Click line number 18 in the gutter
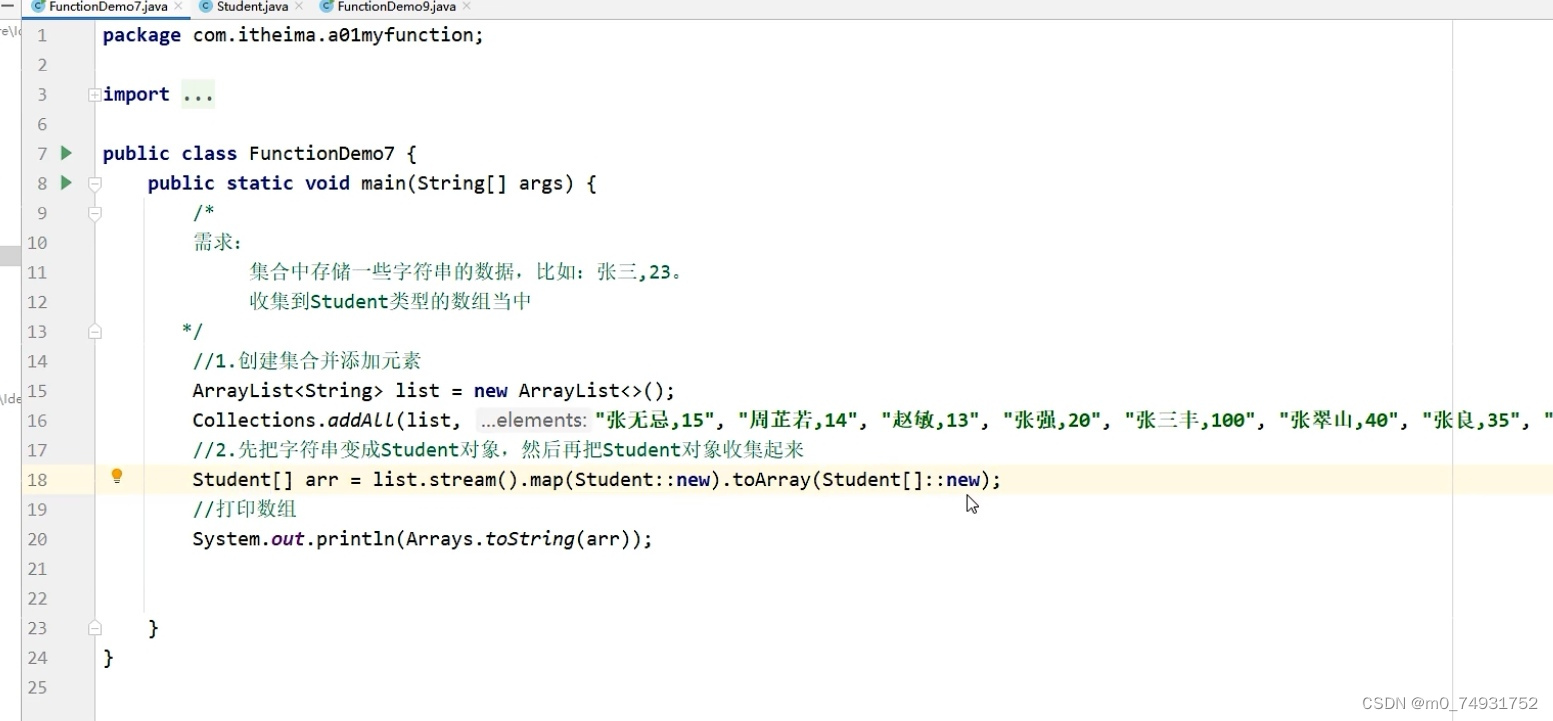Screen dimensions: 1553x721 (x=37, y=480)
